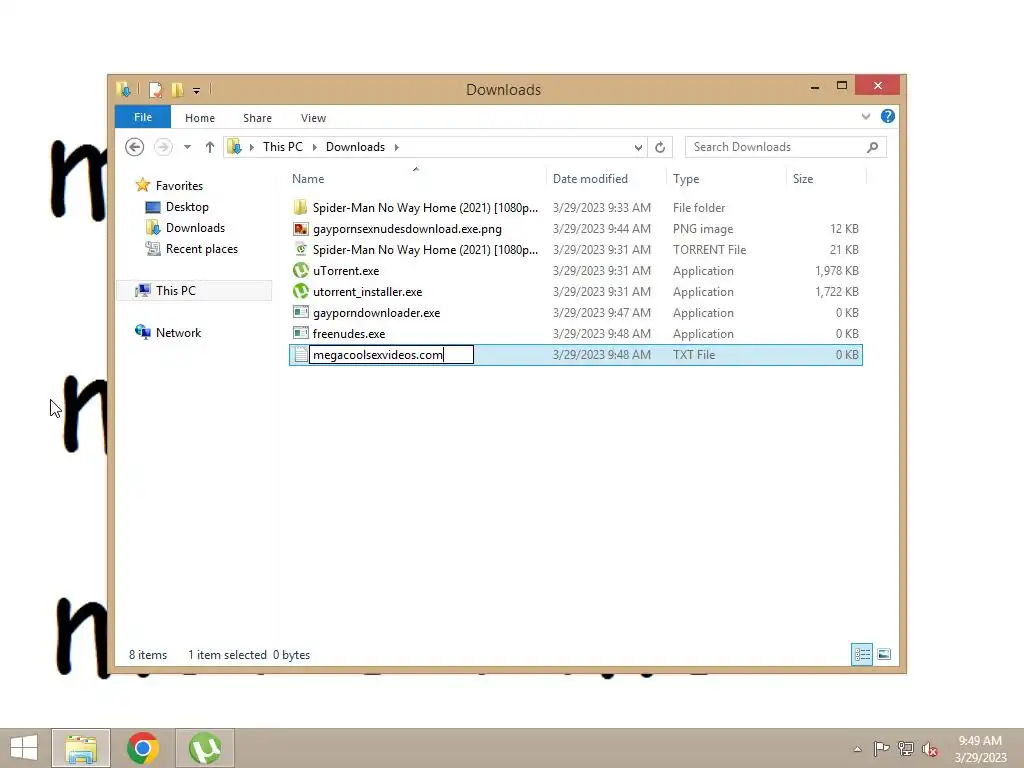Open Downloads in the navigation pane
The image size is (1024, 768).
tap(195, 228)
